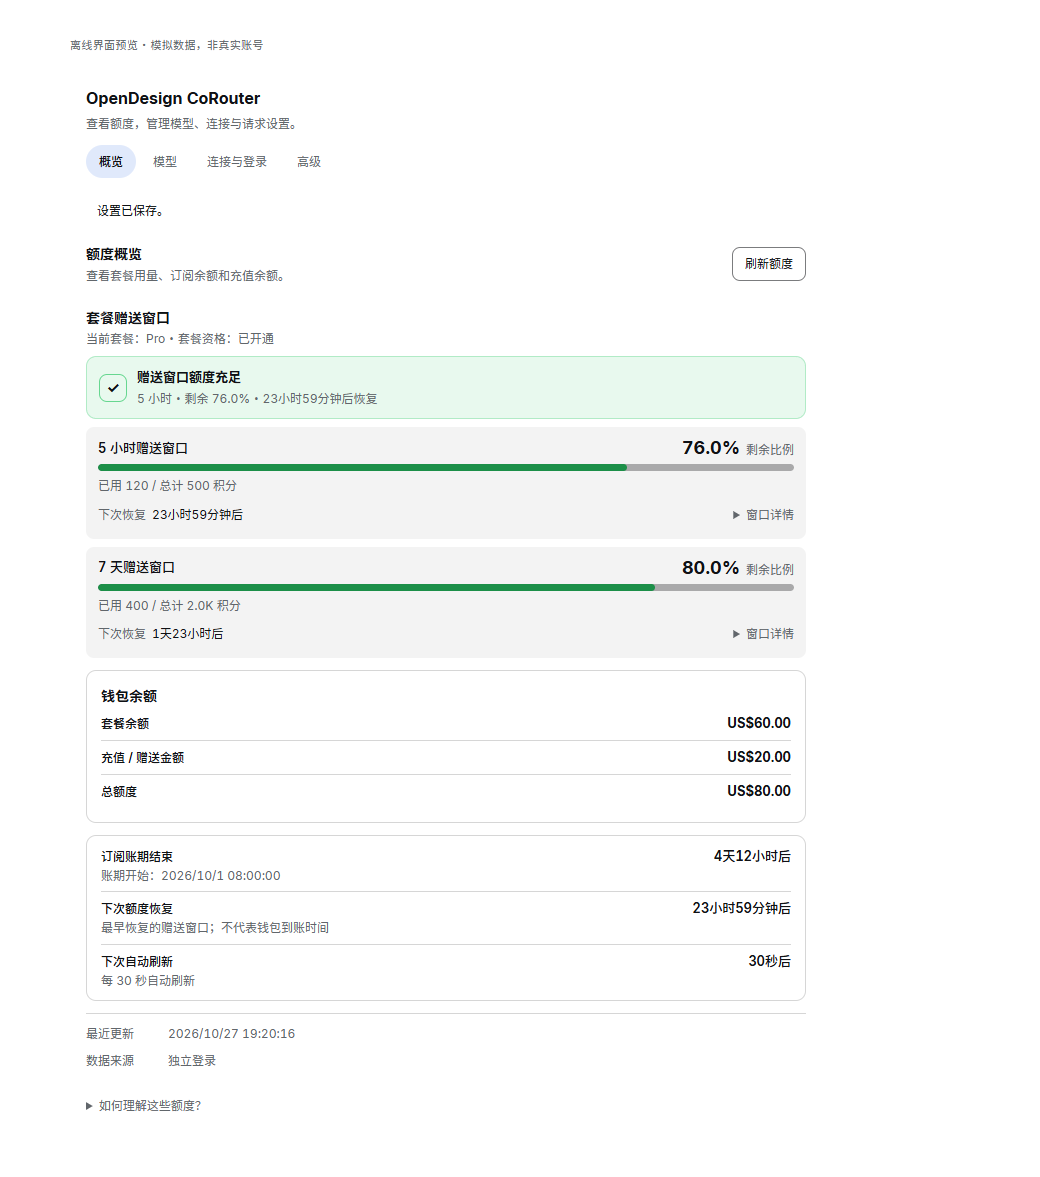Click the US$80.00 total amount
The width and height of the screenshot is (1040, 1177).
[758, 791]
